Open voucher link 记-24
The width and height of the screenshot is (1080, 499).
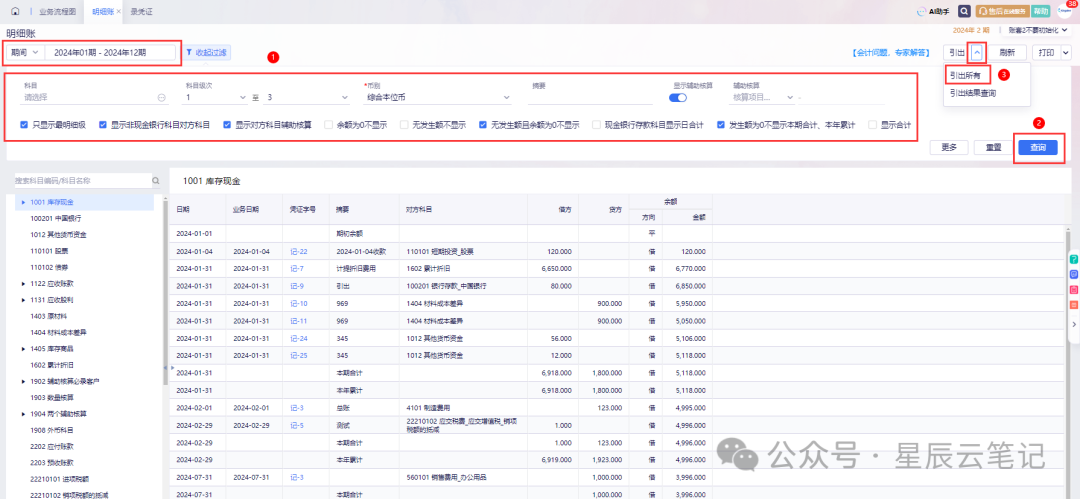point(299,338)
